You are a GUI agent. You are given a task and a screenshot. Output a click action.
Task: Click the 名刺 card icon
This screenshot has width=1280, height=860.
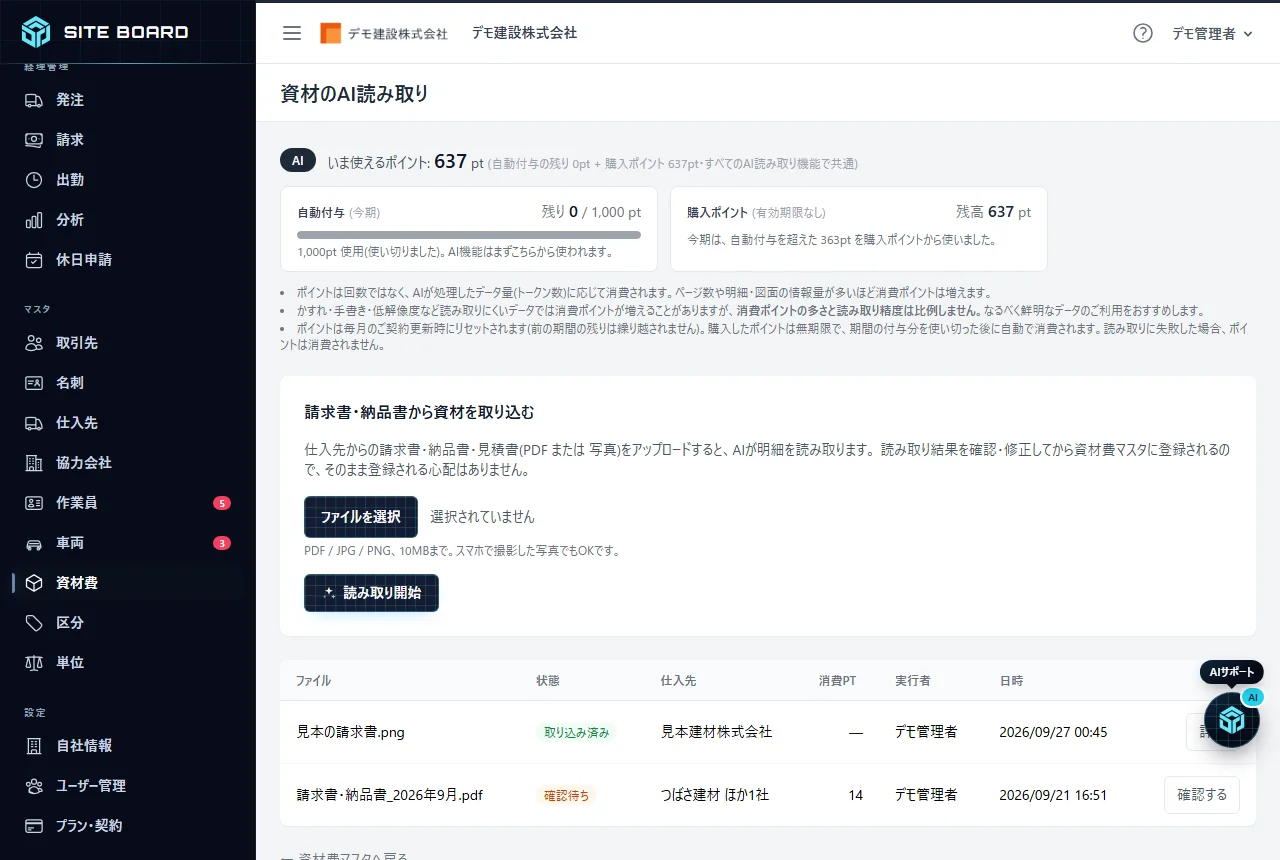(x=34, y=383)
